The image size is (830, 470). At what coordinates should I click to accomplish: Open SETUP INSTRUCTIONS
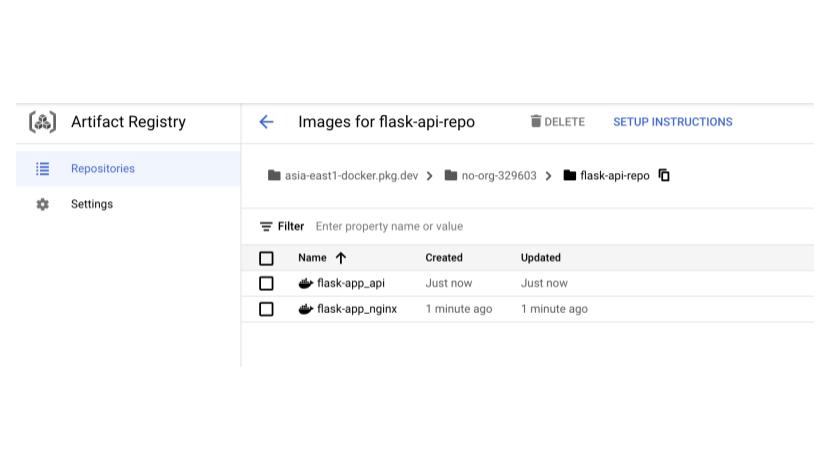pos(673,122)
